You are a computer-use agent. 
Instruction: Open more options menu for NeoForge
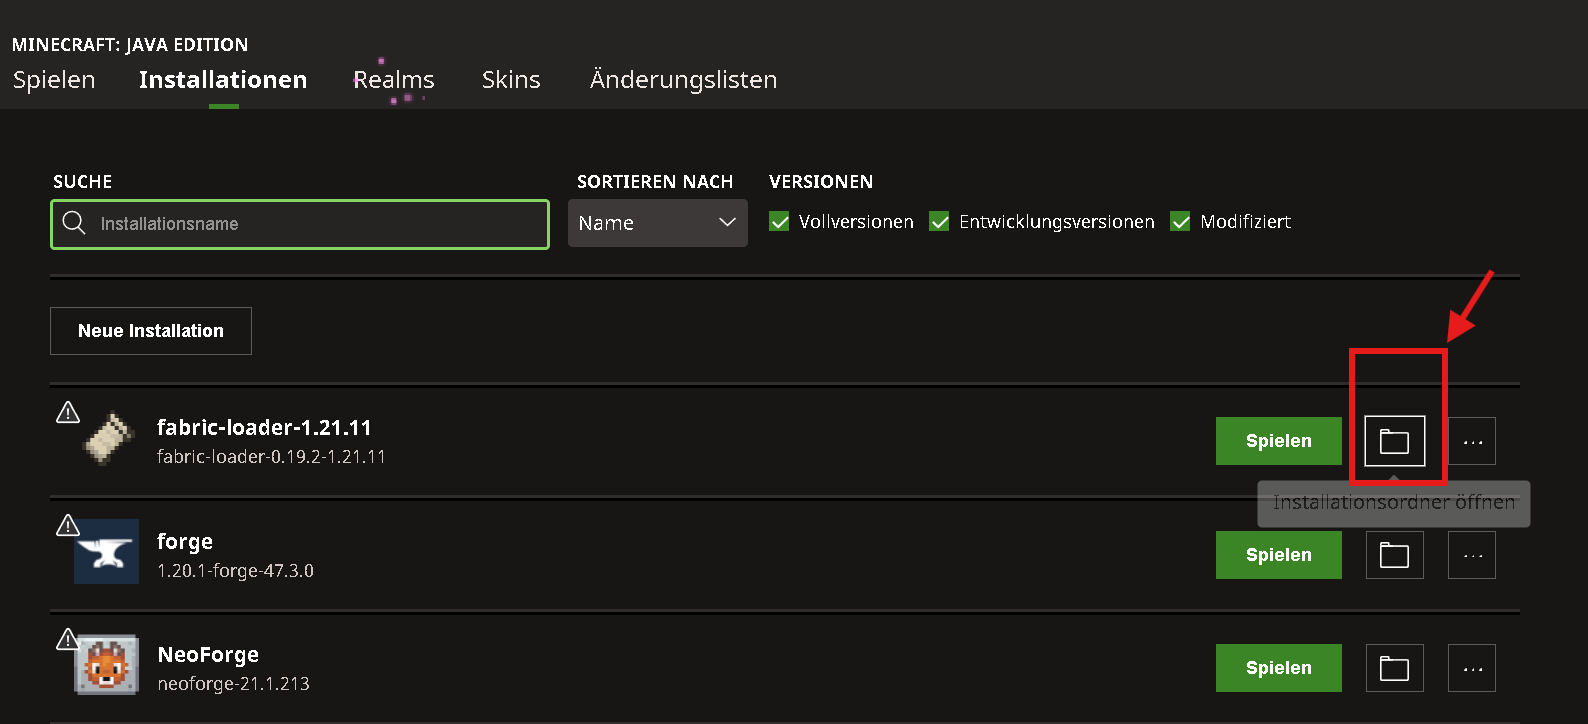(1472, 668)
